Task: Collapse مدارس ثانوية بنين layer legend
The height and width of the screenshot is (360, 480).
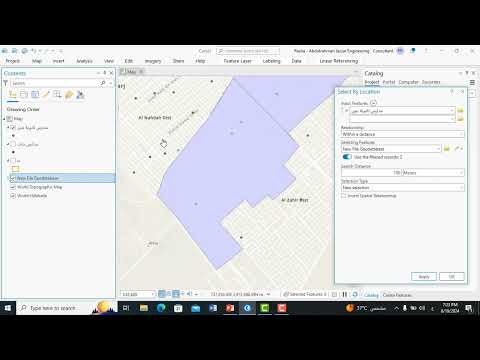Action: [8, 128]
